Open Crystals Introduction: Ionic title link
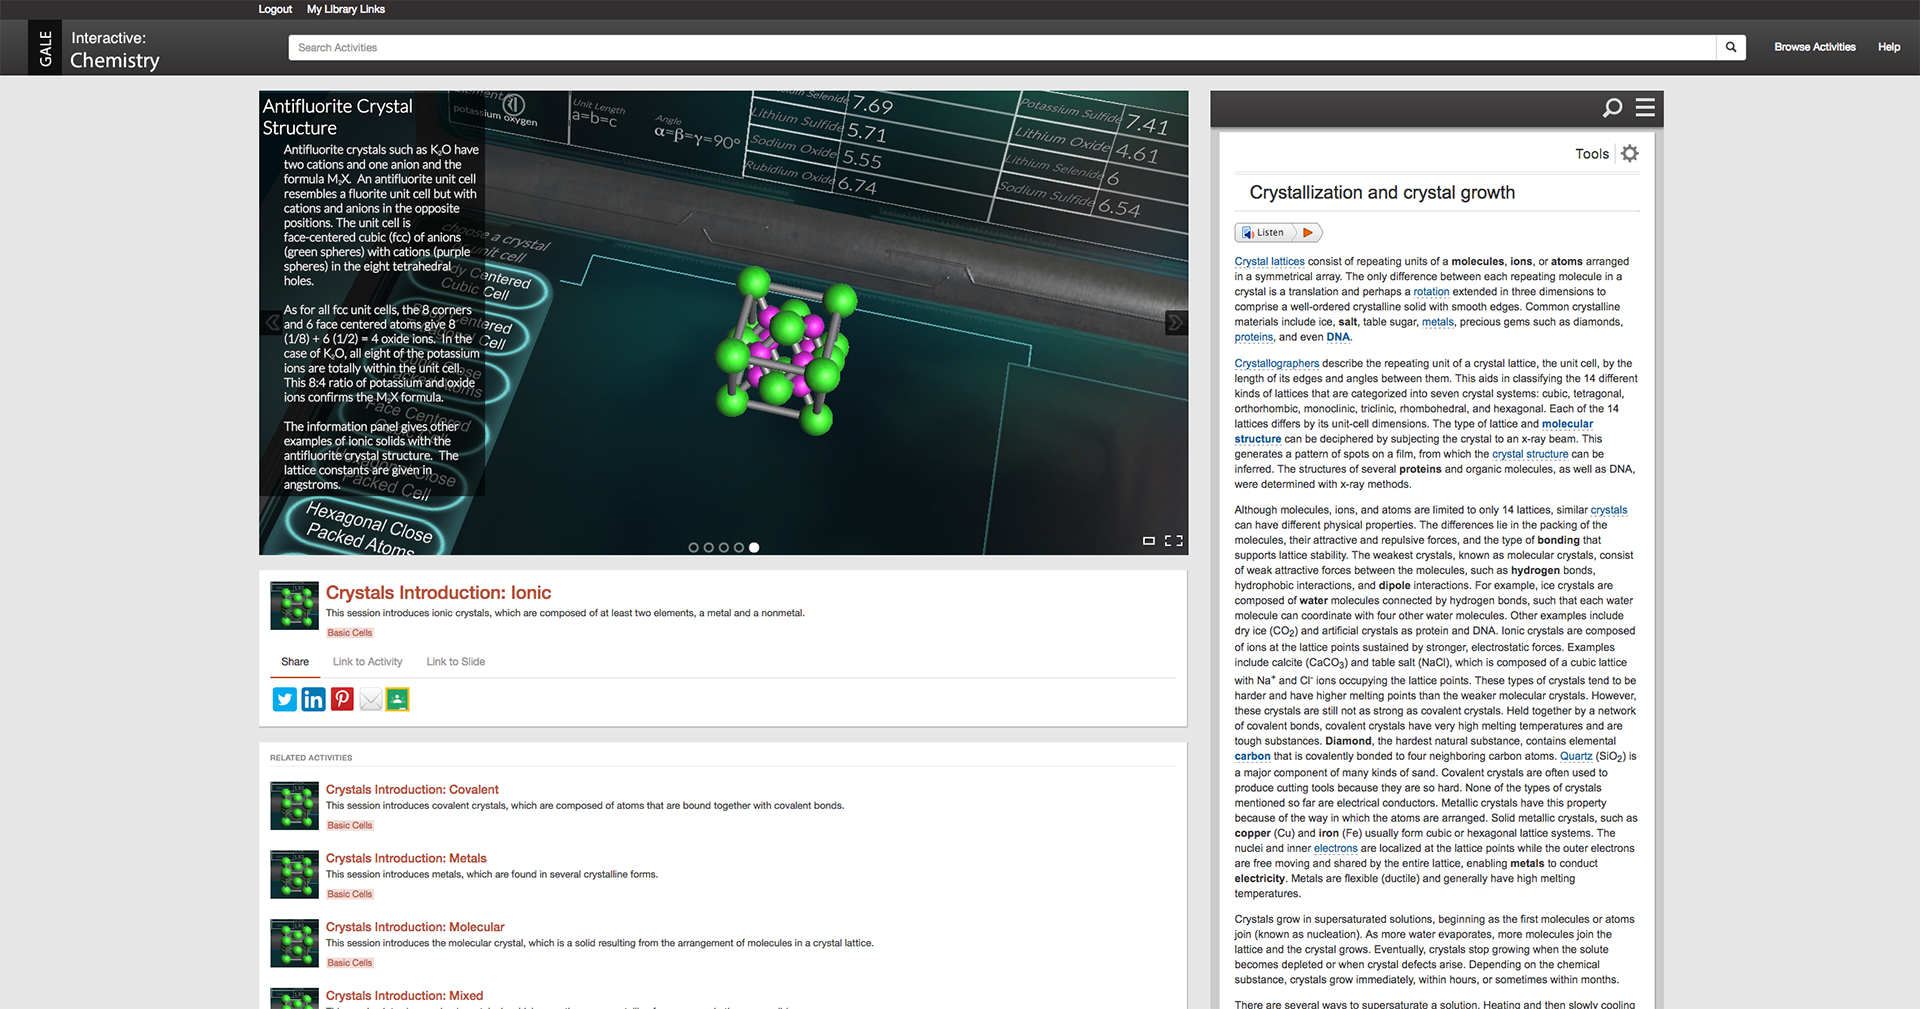1920x1009 pixels. [x=438, y=593]
